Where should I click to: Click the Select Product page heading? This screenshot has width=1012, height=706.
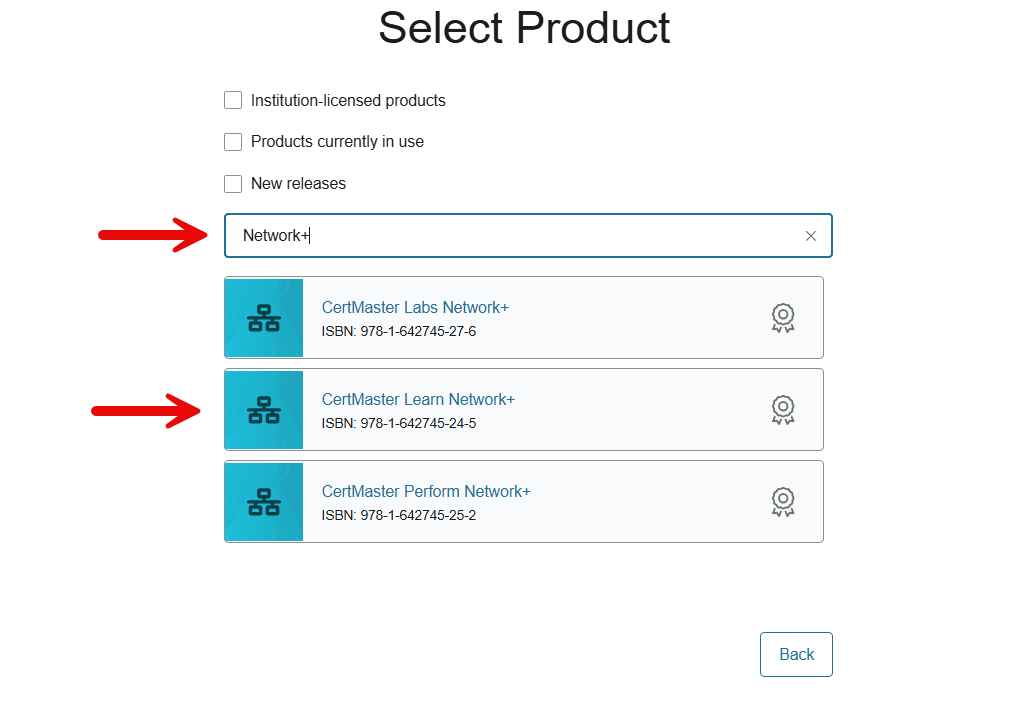coord(524,28)
